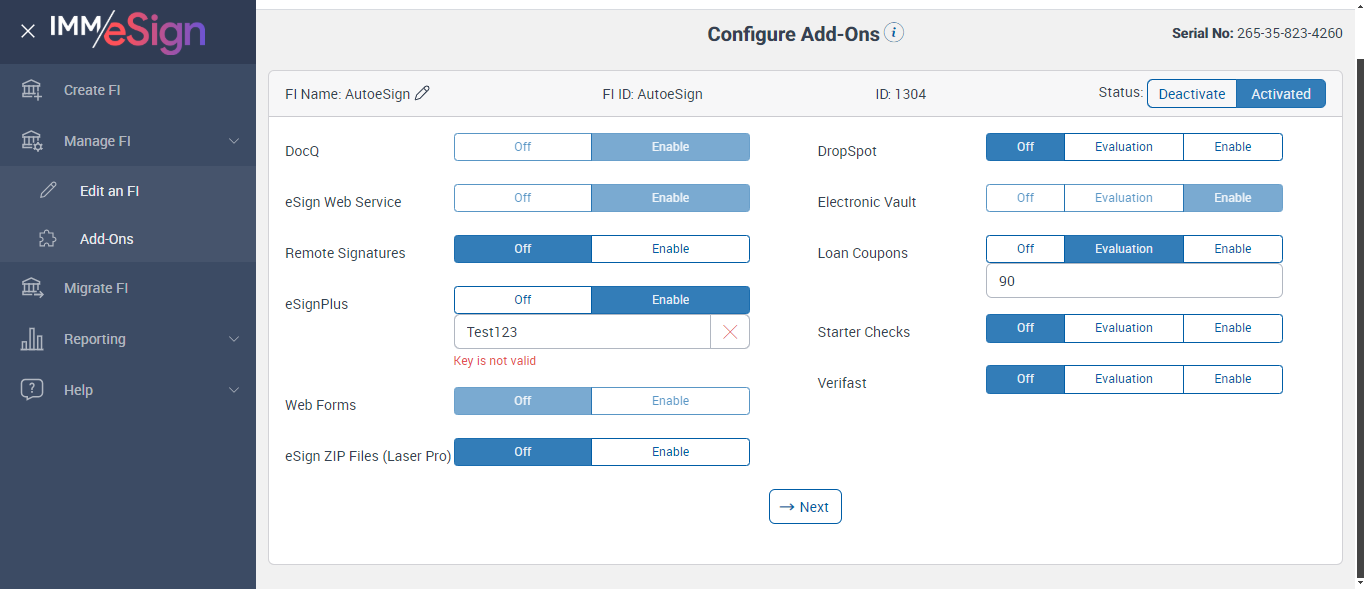
Task: Click the Deactivate status button
Action: click(x=1191, y=94)
